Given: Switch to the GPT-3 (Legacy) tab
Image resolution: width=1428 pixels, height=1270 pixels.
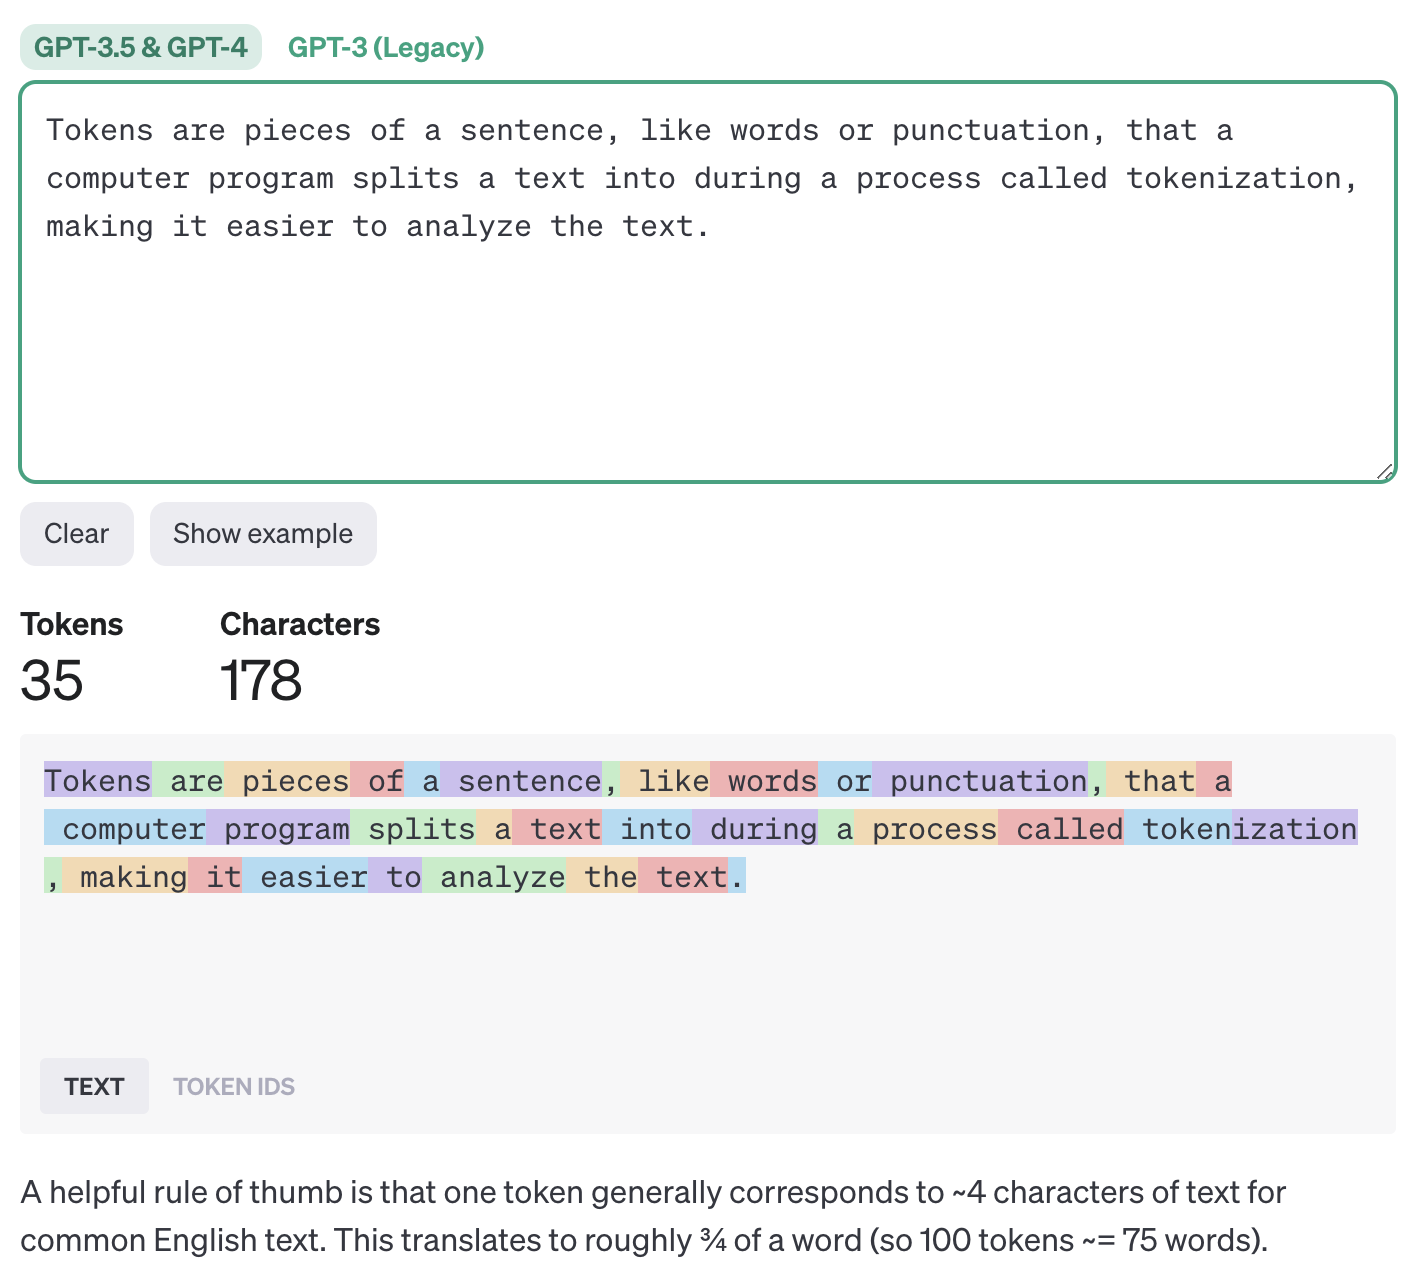Looking at the screenshot, I should [x=386, y=47].
